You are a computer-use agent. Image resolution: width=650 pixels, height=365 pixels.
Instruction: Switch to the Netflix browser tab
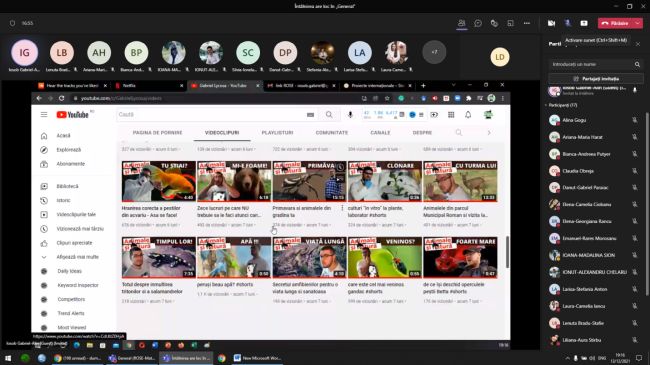pos(150,85)
